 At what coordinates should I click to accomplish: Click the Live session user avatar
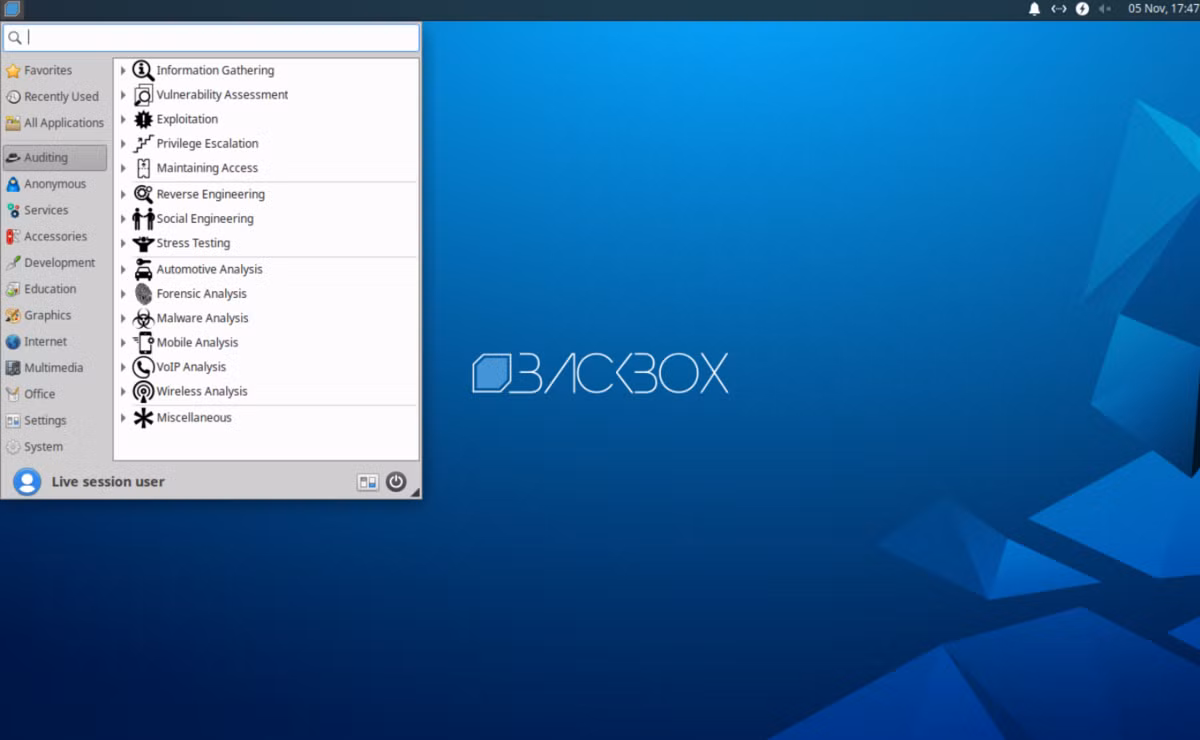pyautogui.click(x=27, y=482)
